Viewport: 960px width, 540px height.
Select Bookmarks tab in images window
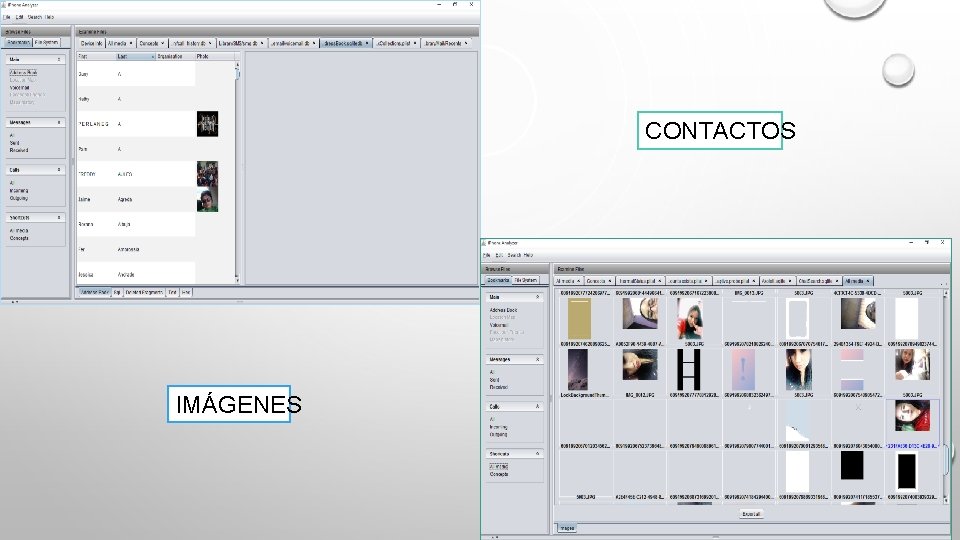click(497, 280)
